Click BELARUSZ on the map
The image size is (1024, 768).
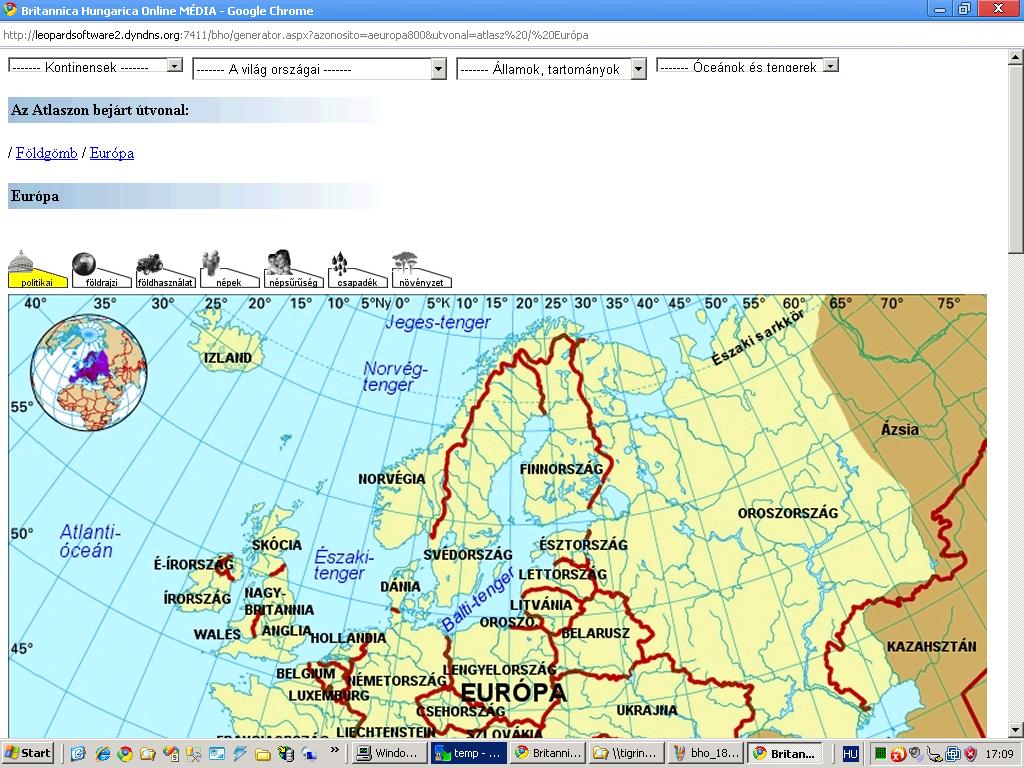pos(596,633)
